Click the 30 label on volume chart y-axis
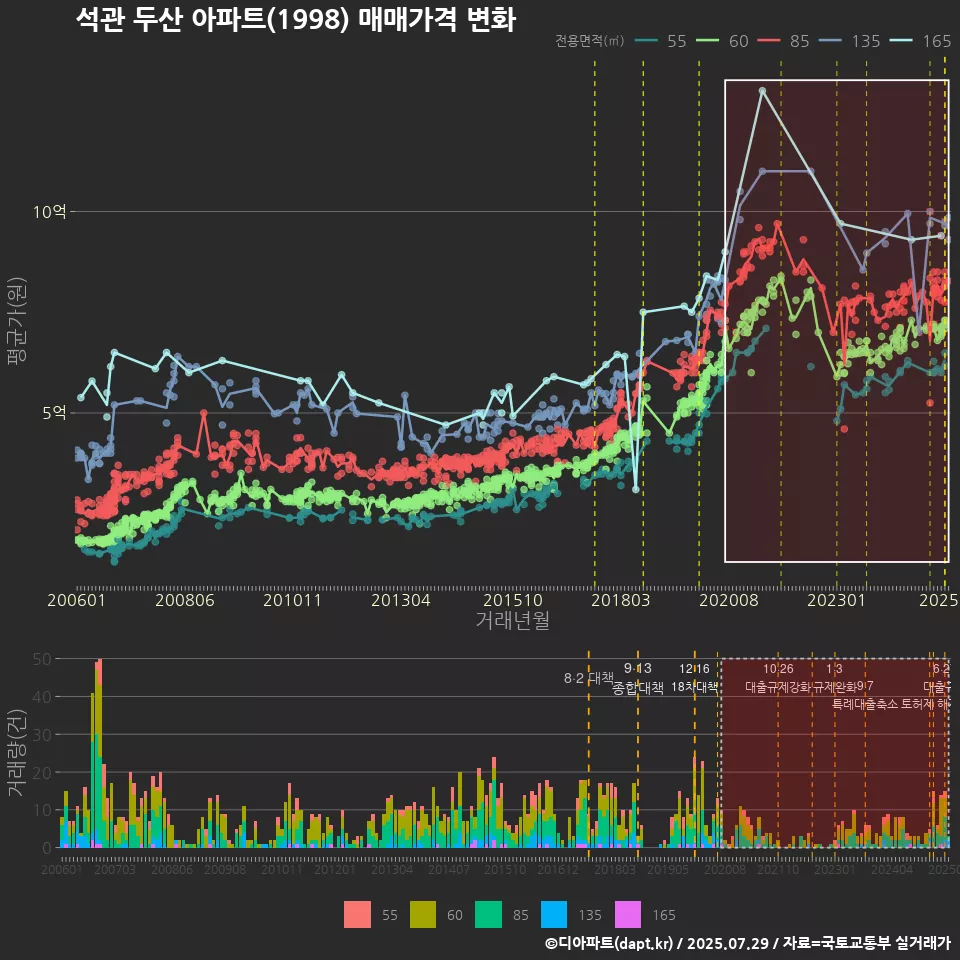The width and height of the screenshot is (960, 960). point(42,735)
